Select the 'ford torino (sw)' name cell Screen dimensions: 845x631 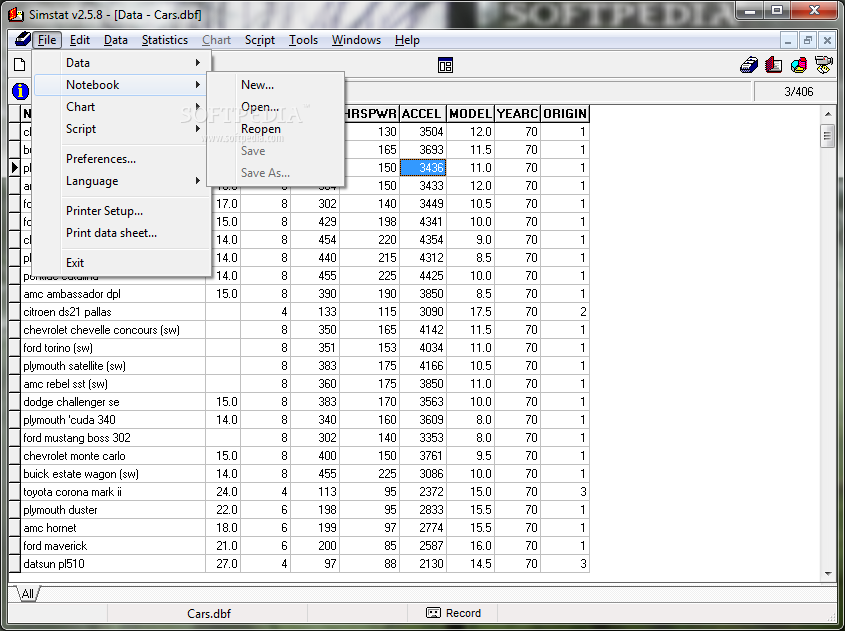[113, 348]
